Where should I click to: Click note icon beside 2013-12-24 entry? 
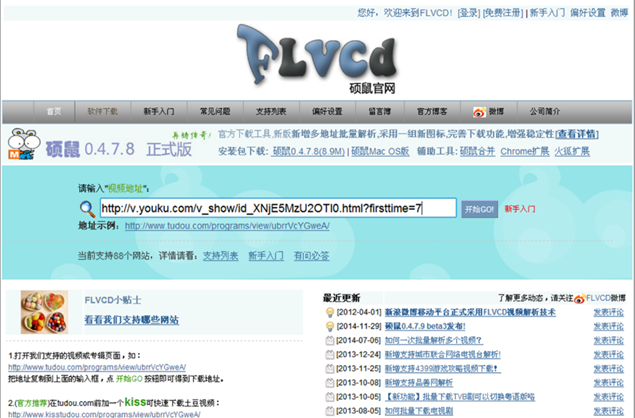coord(330,355)
